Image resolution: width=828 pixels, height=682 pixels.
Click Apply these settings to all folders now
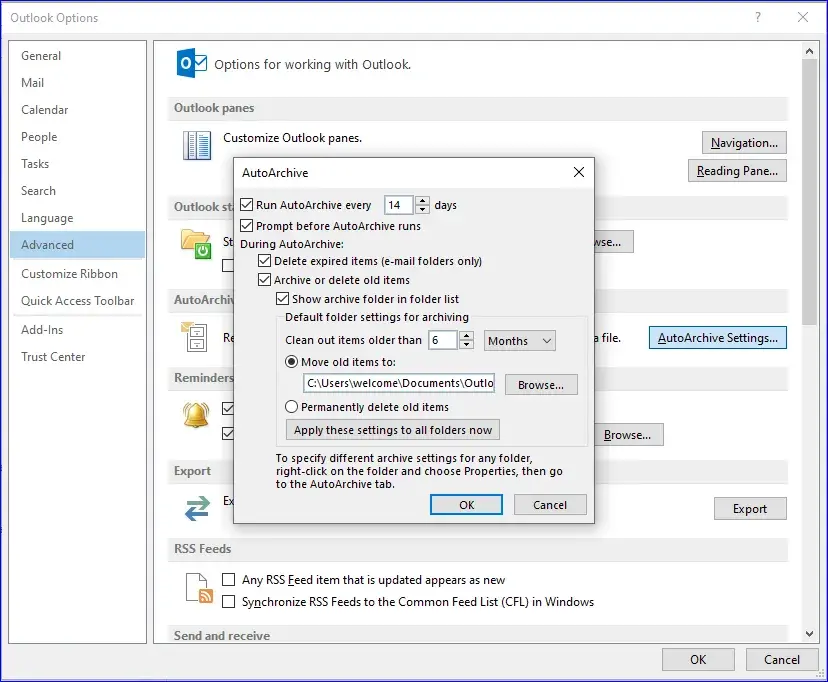coord(393,430)
